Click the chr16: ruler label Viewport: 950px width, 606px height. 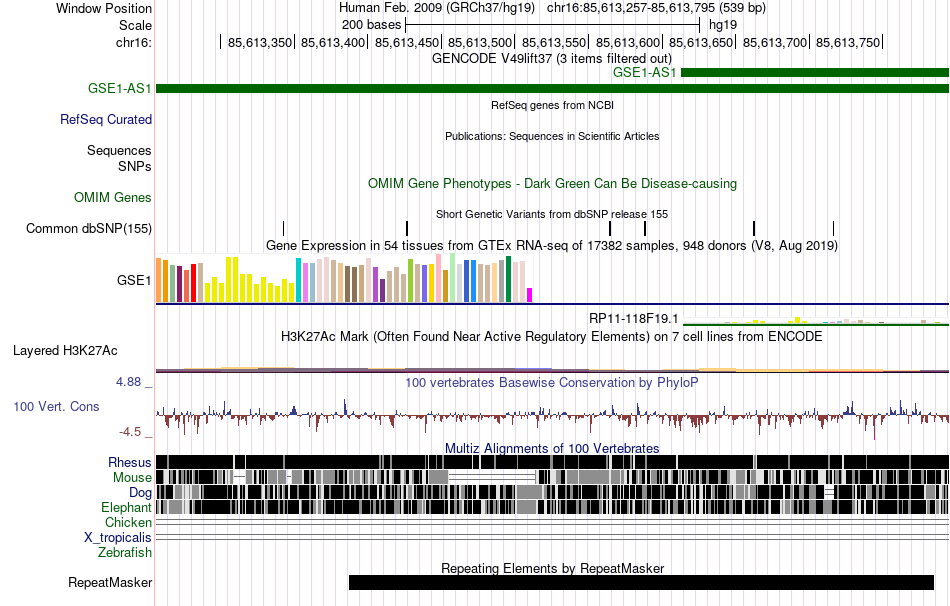(x=134, y=42)
